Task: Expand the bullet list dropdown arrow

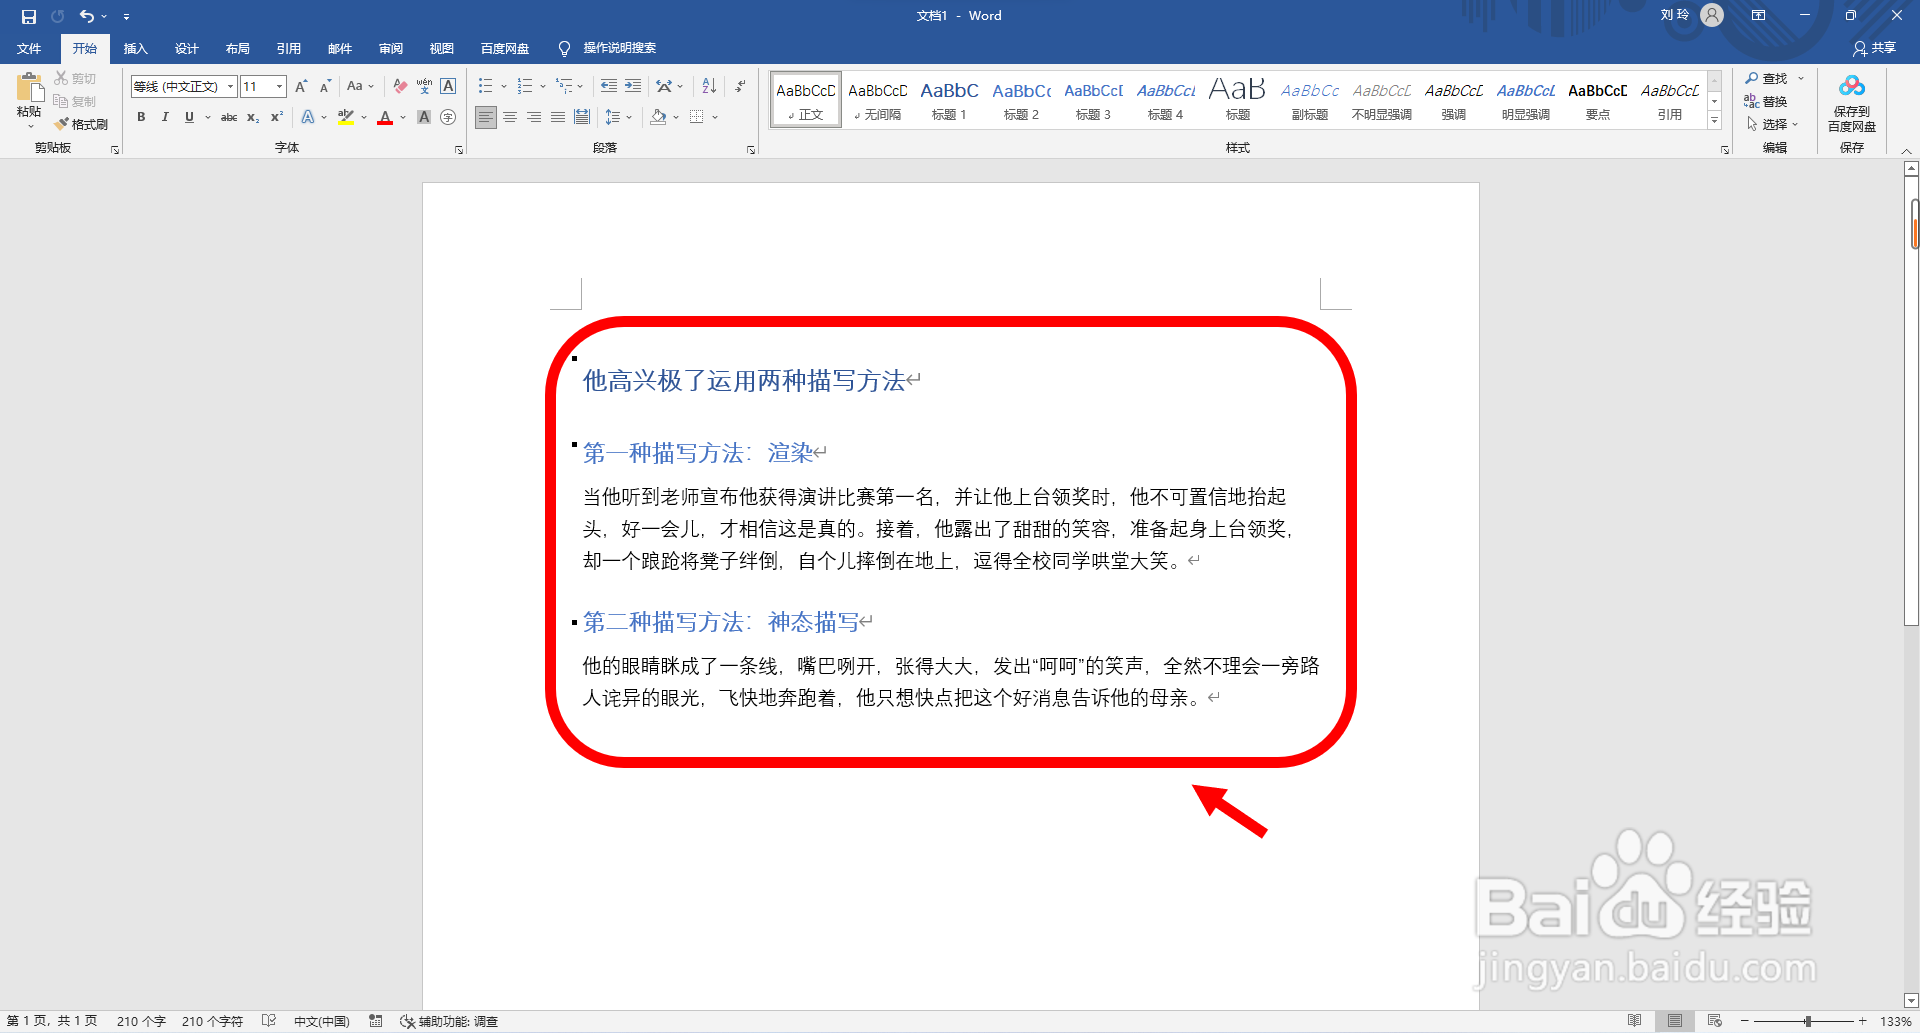Action: pyautogui.click(x=503, y=87)
